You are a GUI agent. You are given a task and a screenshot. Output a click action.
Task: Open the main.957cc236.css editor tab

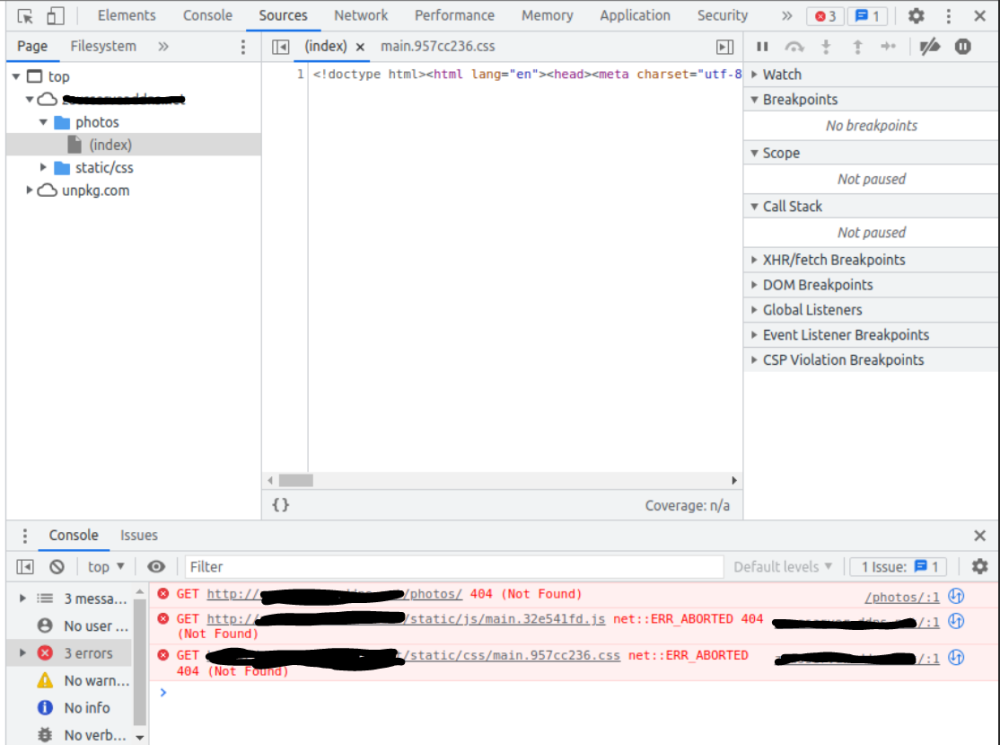point(438,46)
